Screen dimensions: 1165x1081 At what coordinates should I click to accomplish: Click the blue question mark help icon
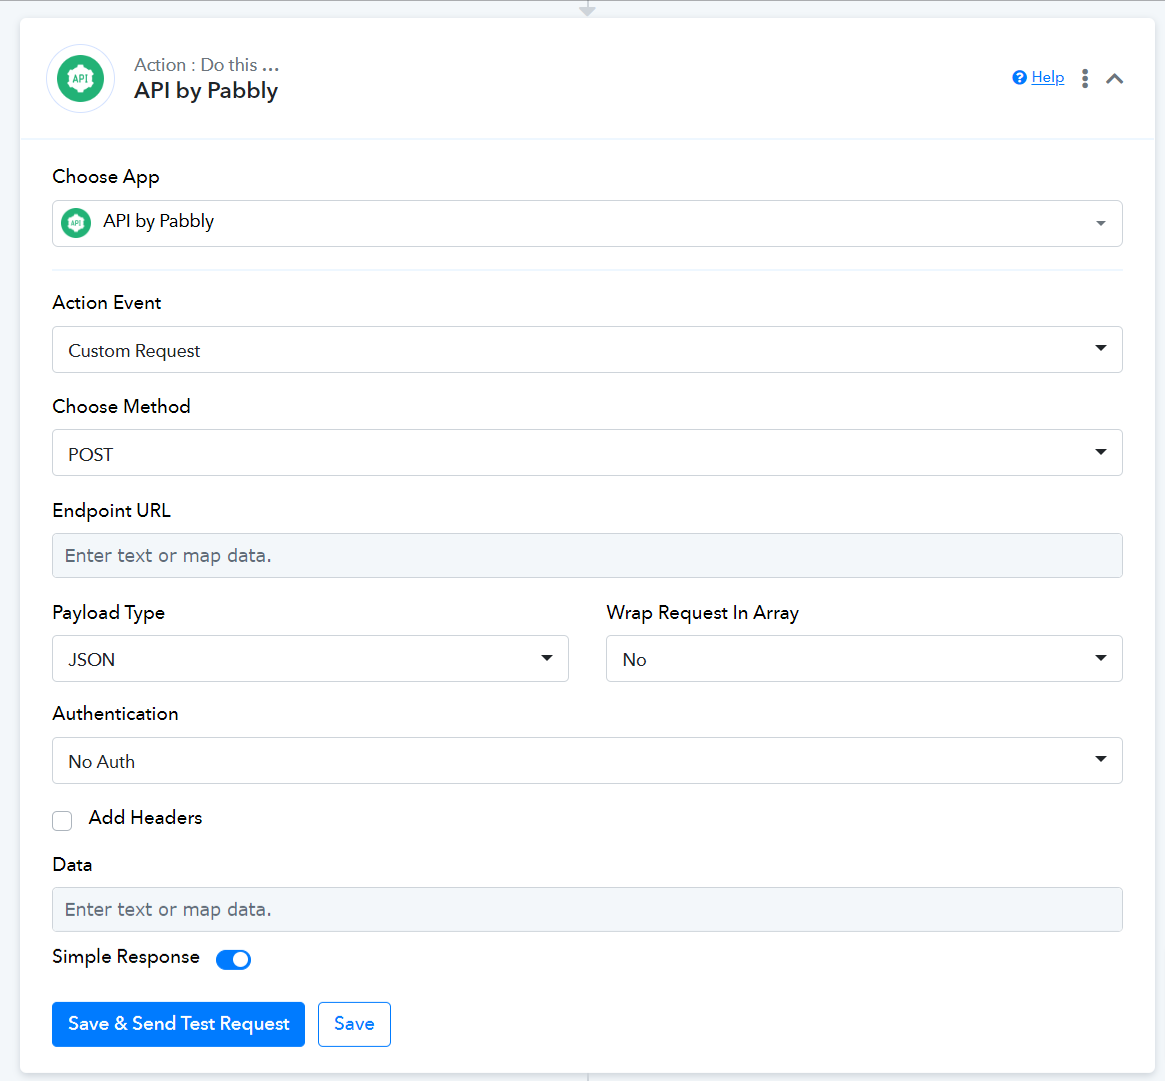tap(1019, 77)
